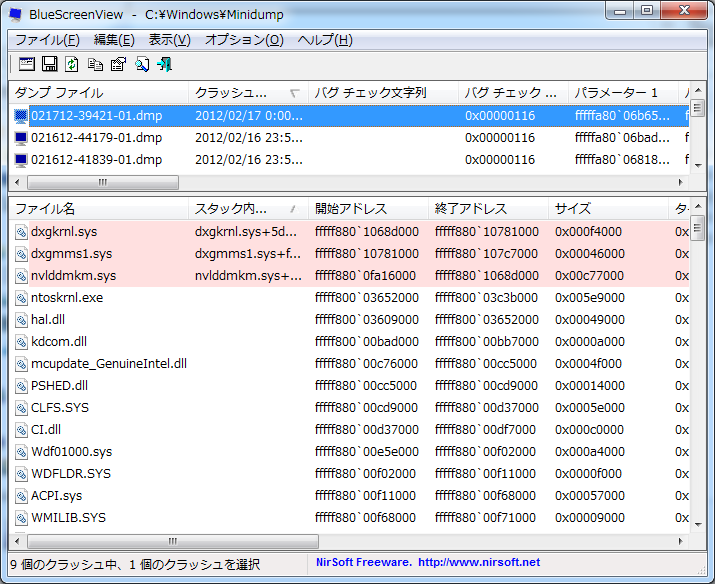715x584 pixels.
Task: Click the Refresh toolbar icon
Action: coord(72,64)
